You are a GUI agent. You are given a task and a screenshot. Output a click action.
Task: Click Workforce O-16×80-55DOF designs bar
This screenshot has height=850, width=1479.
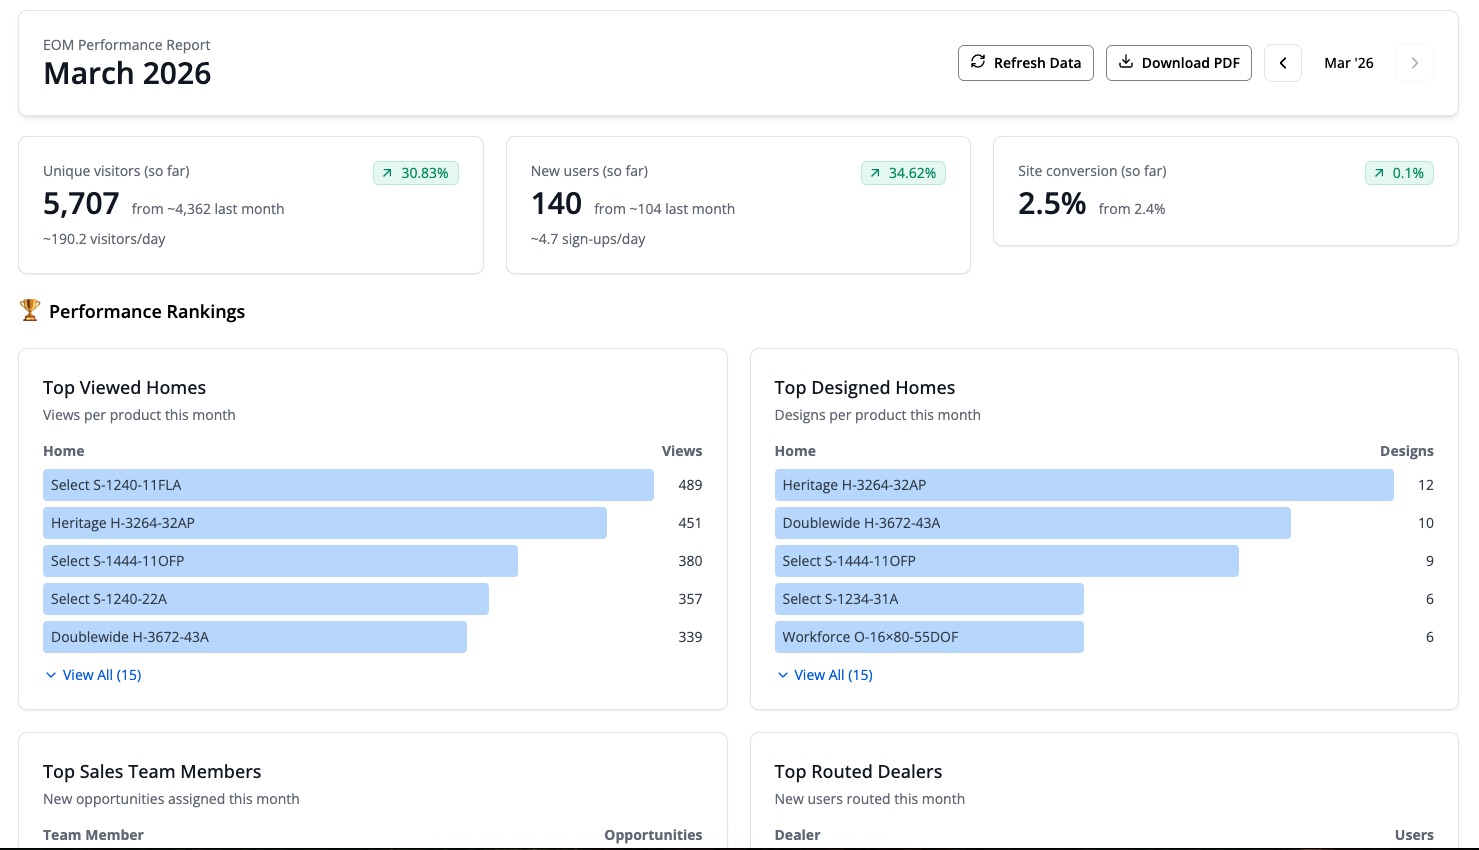[928, 637]
